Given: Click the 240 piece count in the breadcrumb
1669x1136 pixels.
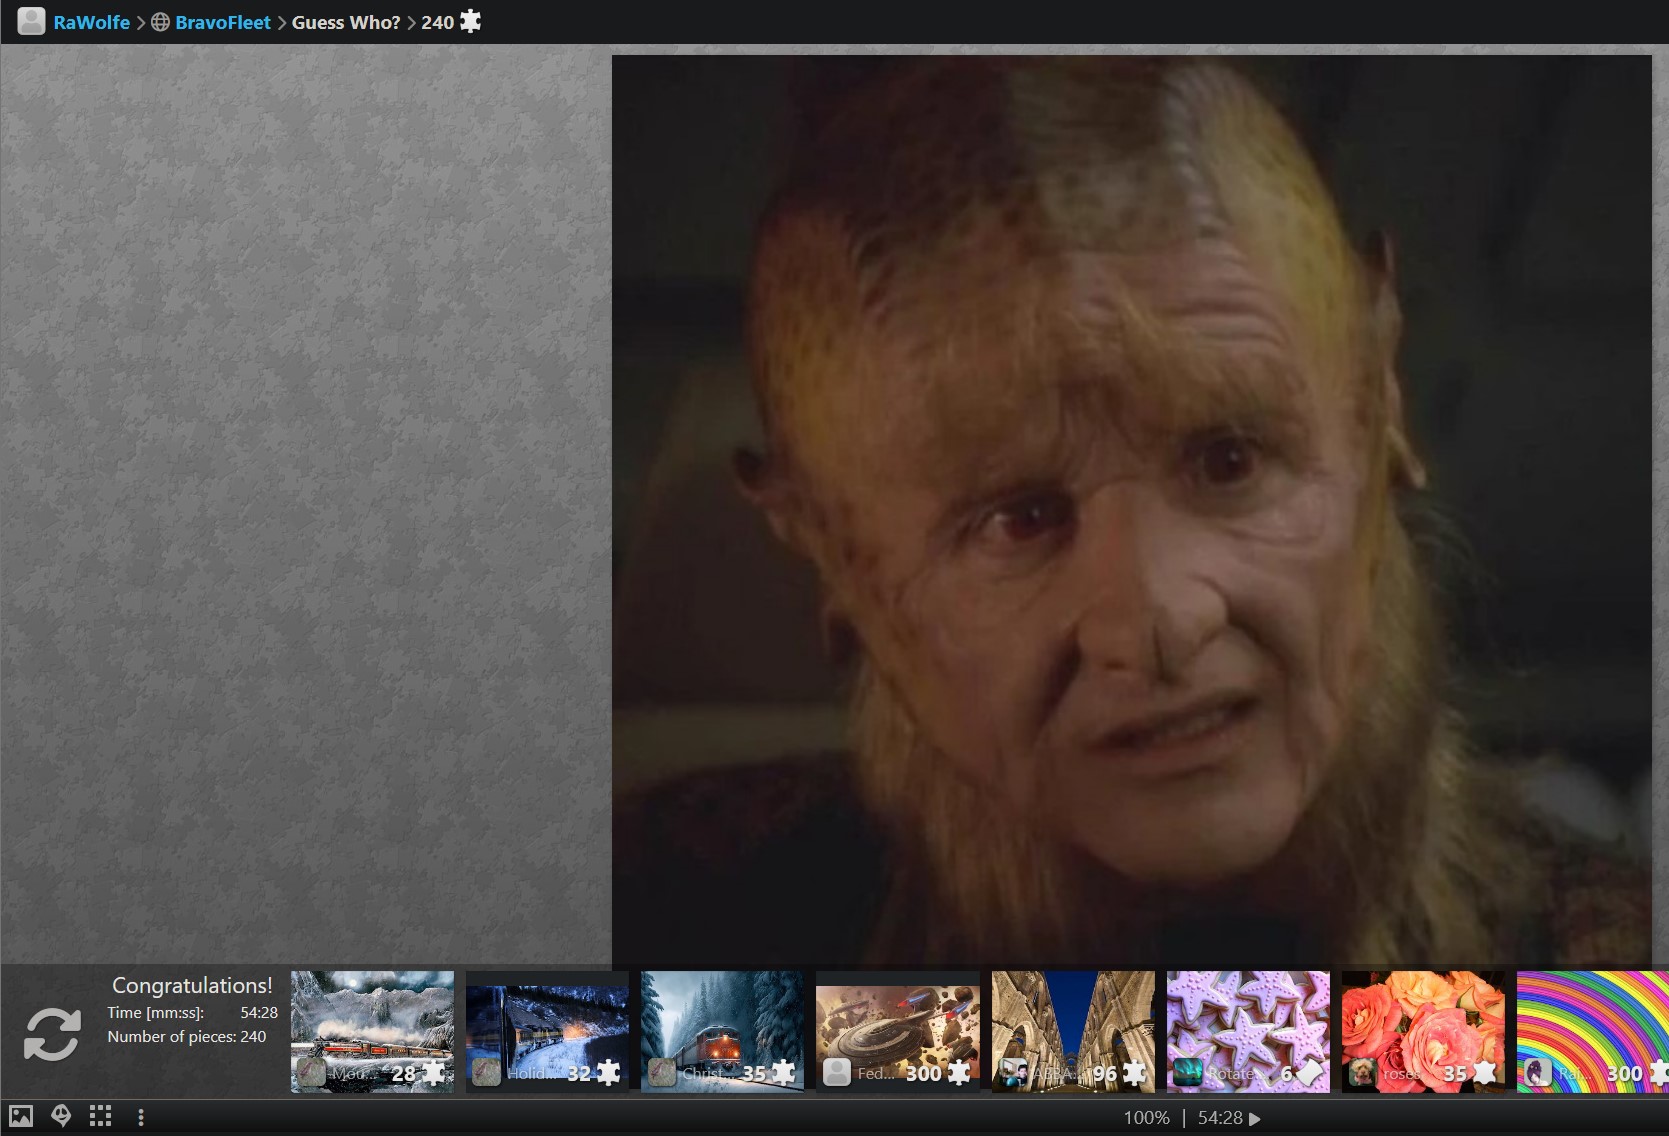Looking at the screenshot, I should (x=437, y=22).
